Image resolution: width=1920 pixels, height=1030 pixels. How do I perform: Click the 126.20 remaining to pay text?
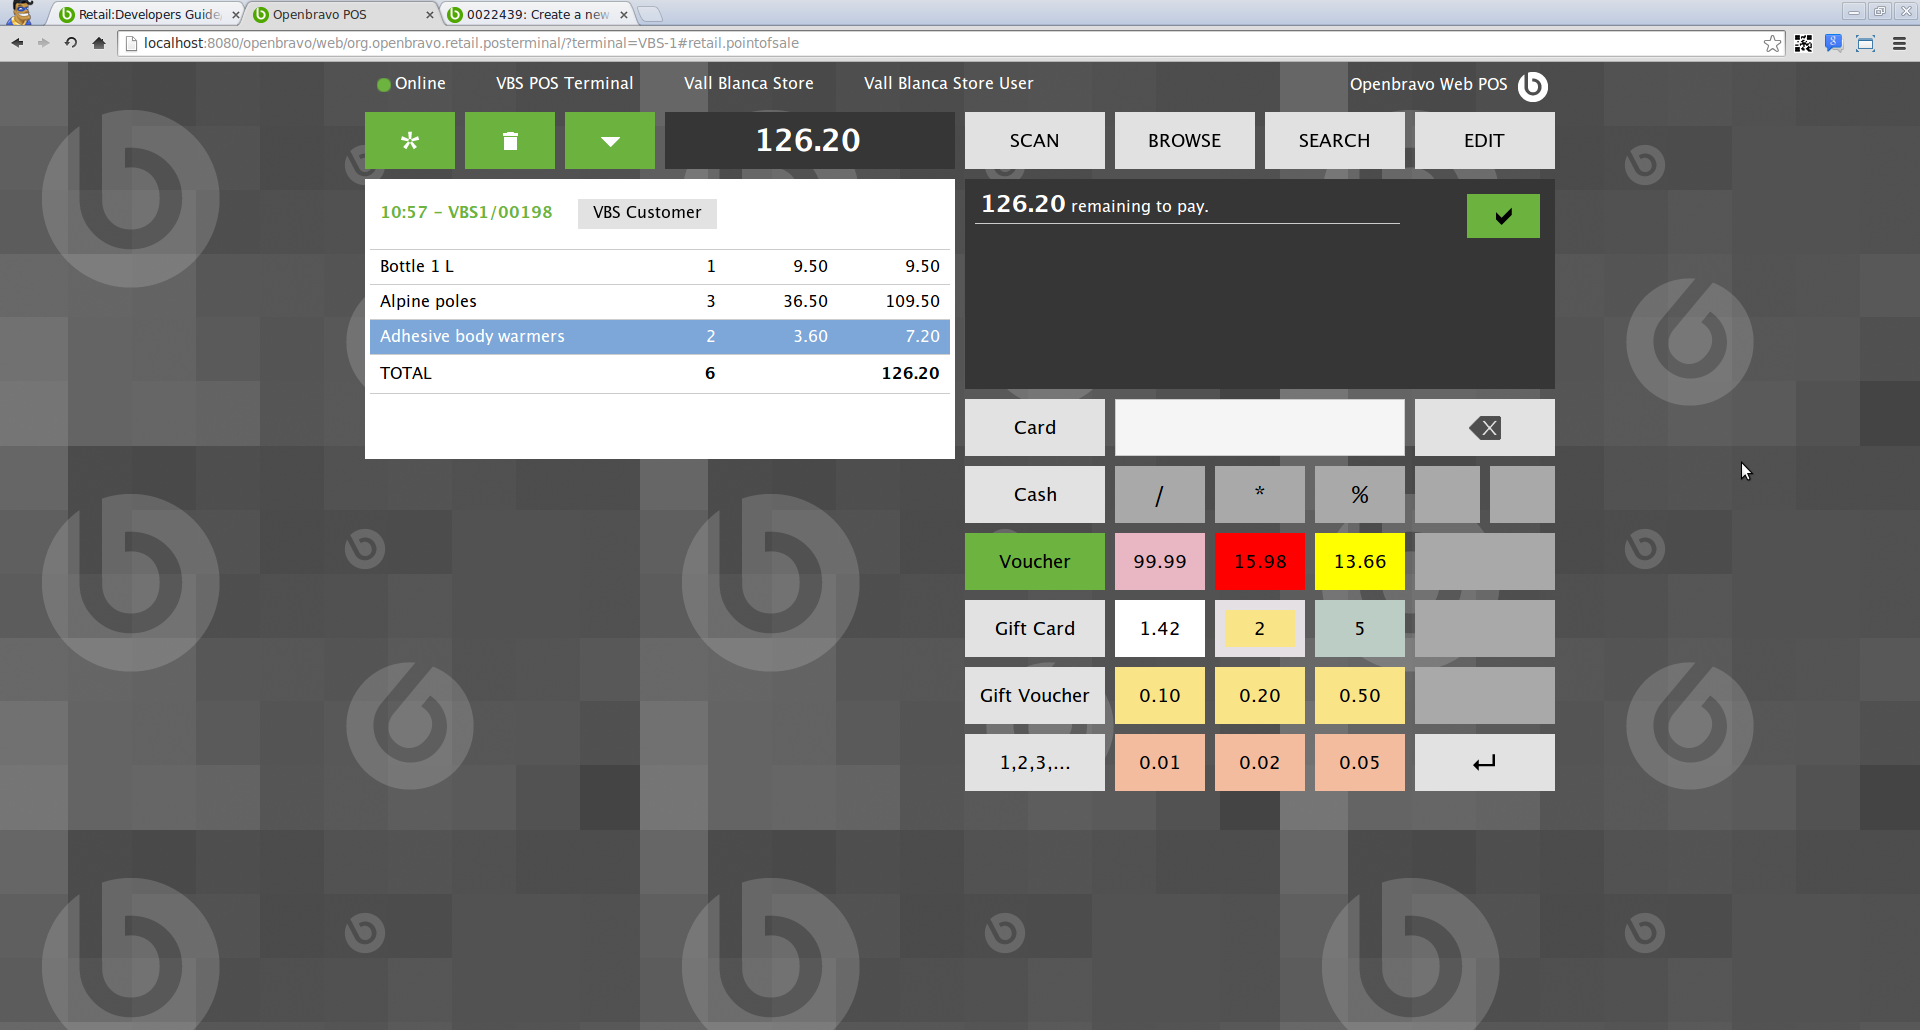pos(1095,205)
